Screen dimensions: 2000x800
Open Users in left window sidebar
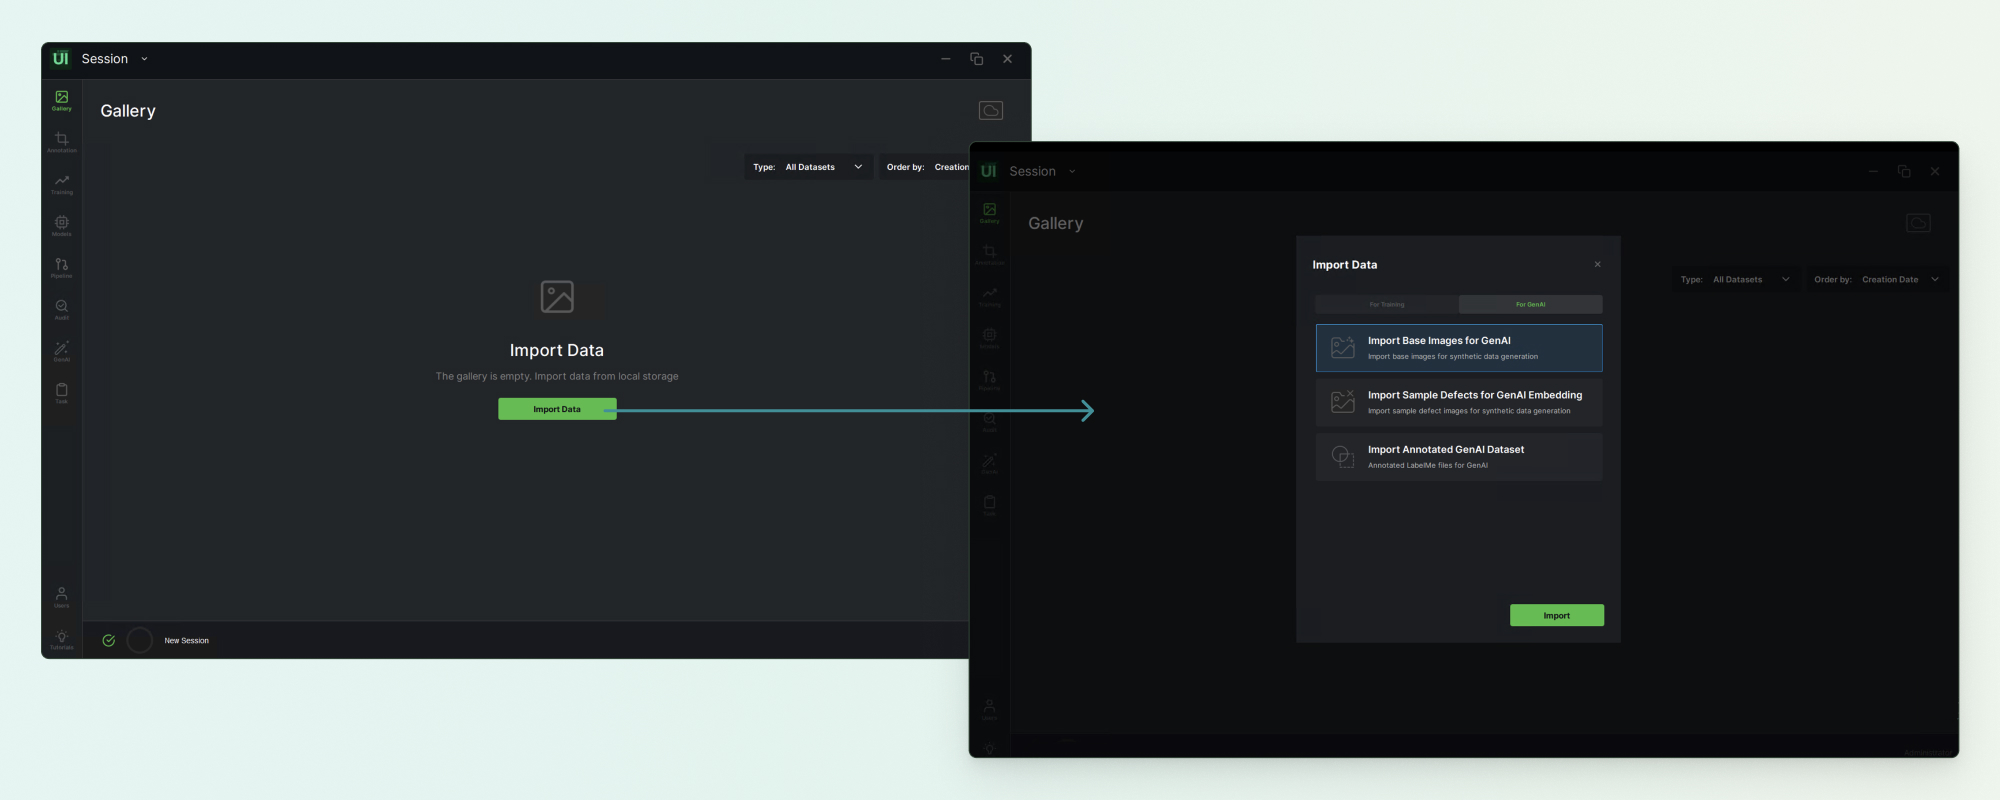point(62,597)
